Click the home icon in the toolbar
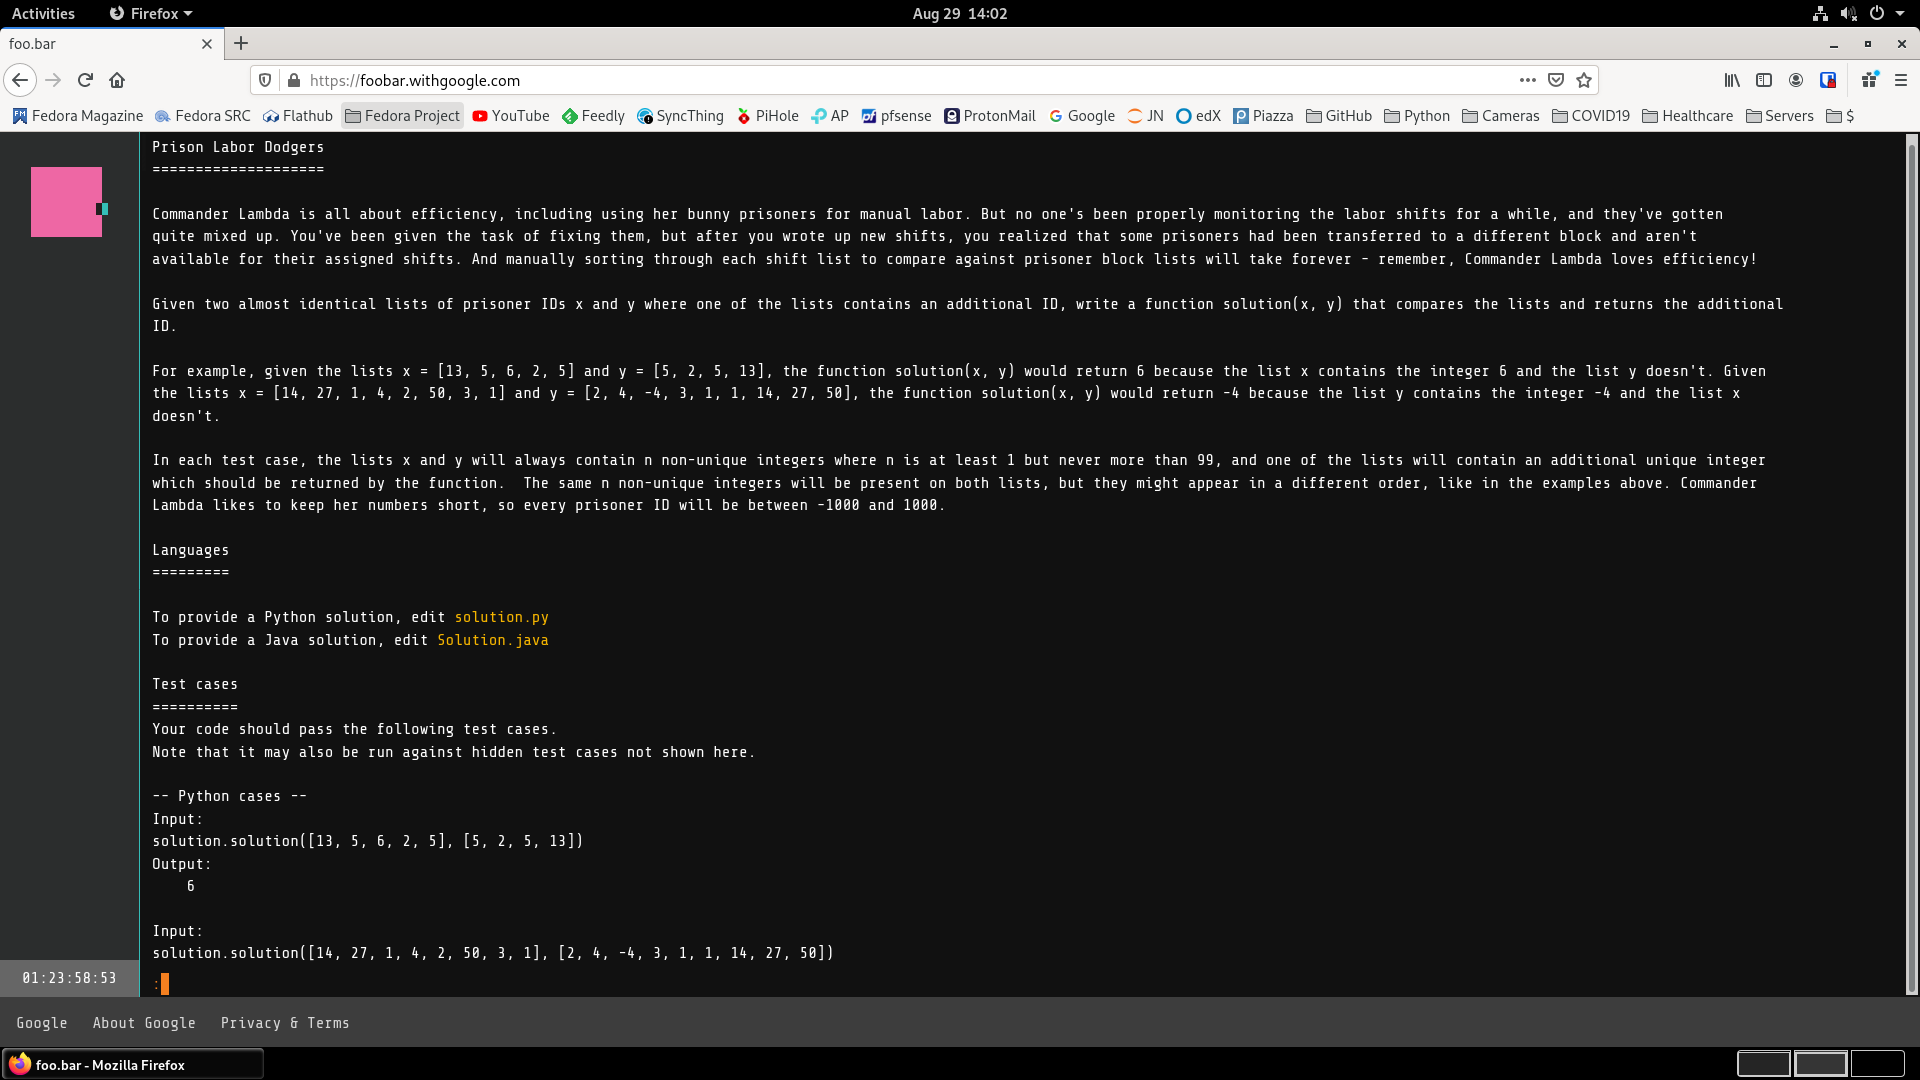1920x1080 pixels. (117, 80)
